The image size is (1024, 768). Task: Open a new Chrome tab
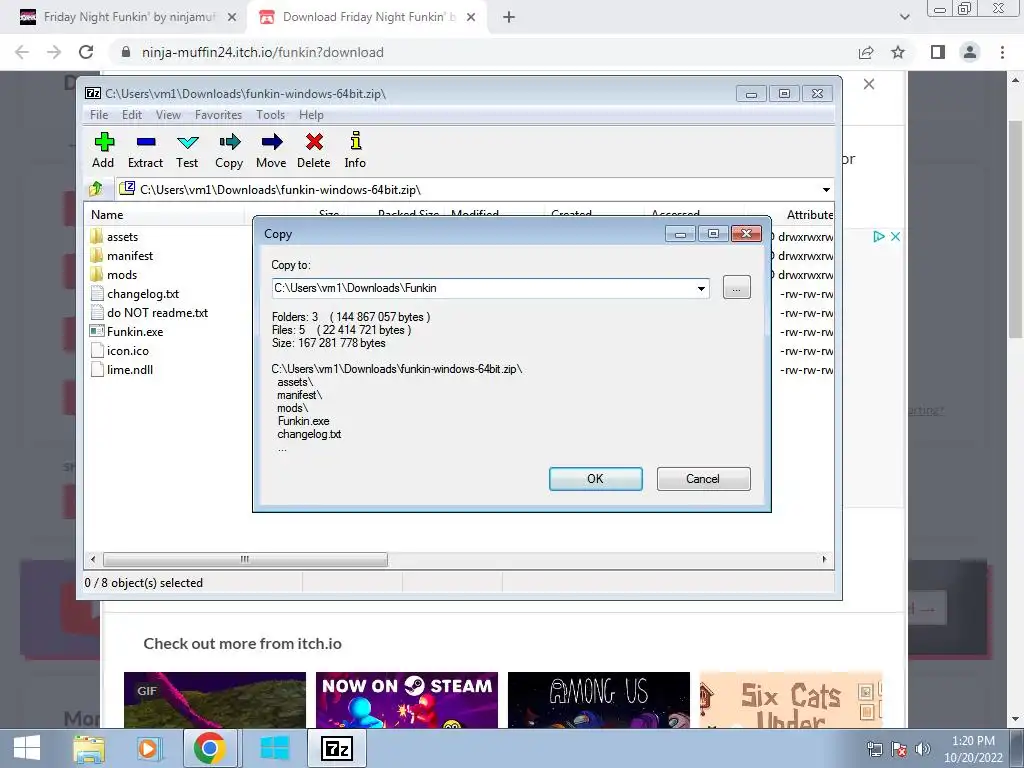click(509, 18)
